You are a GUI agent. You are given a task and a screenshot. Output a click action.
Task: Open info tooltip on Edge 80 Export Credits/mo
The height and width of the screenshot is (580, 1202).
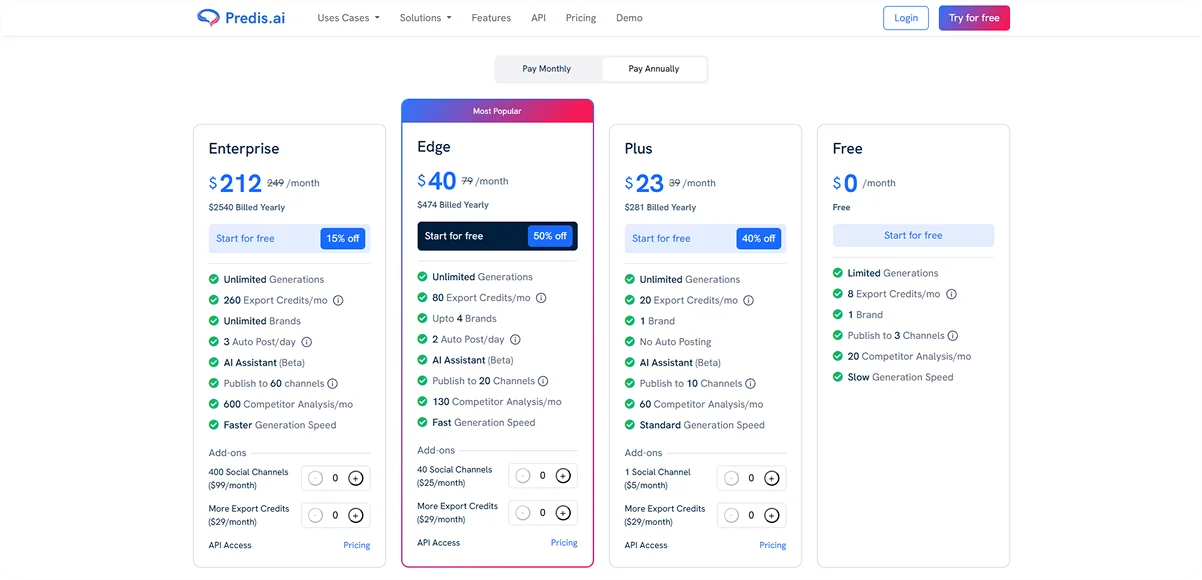pyautogui.click(x=541, y=298)
